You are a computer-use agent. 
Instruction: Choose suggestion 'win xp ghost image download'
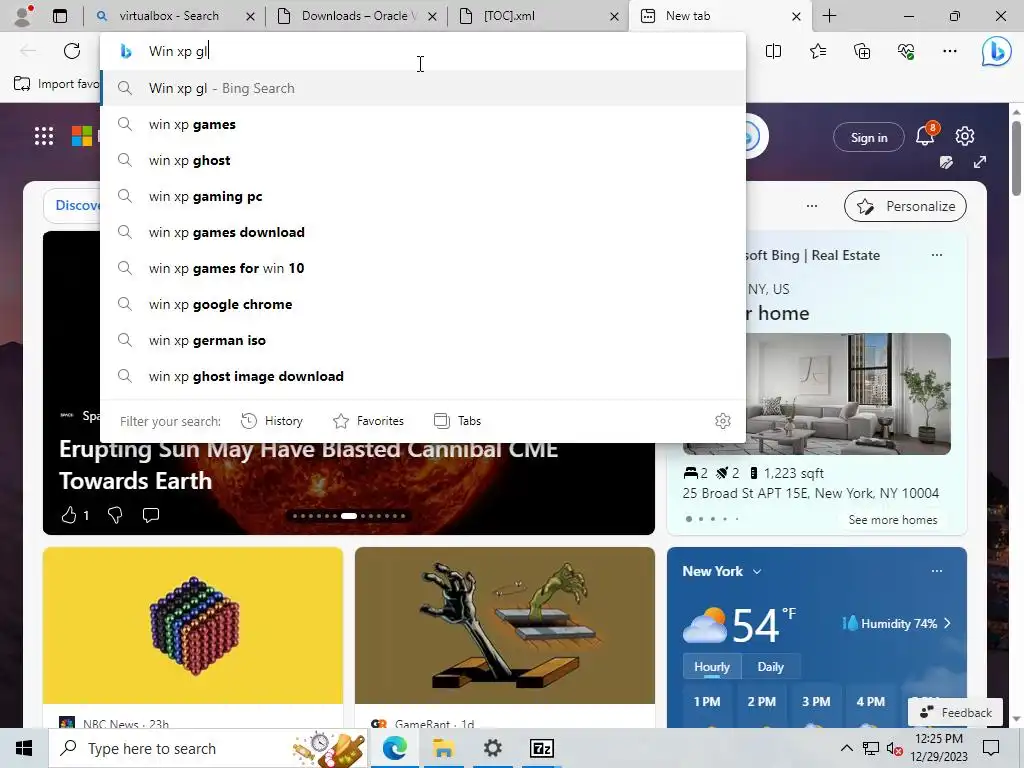click(423, 376)
